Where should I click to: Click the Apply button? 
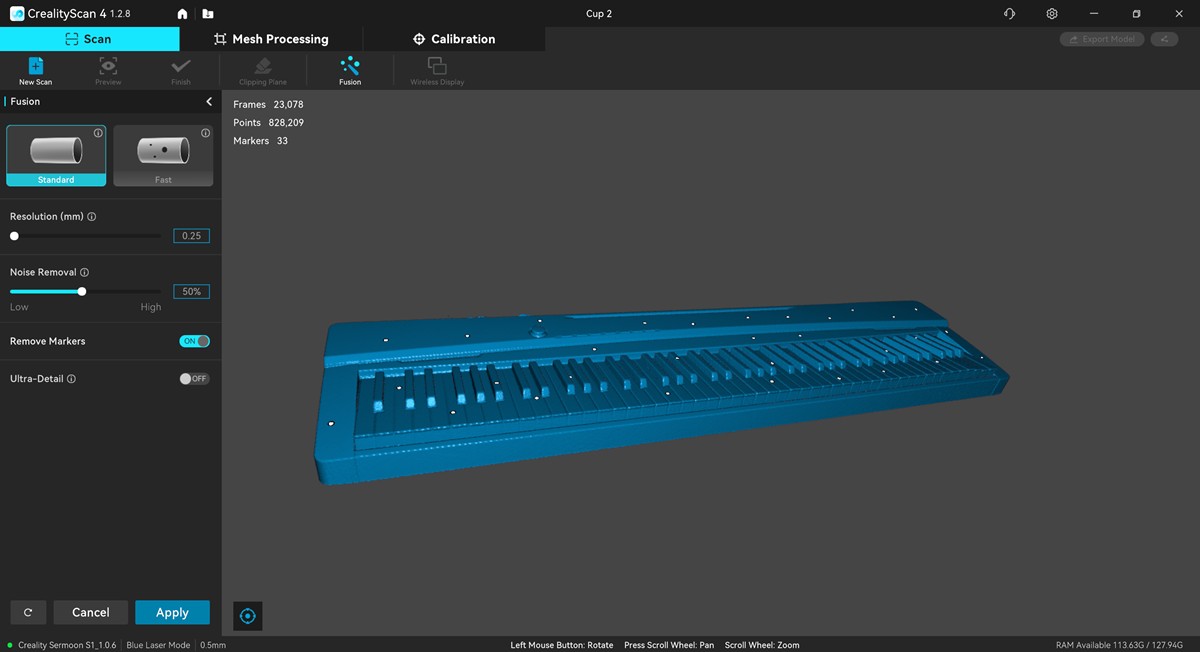172,612
